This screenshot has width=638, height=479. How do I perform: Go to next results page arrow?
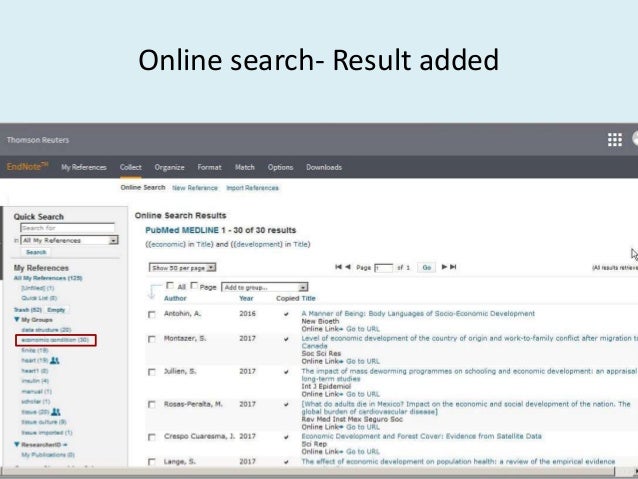(x=444, y=267)
